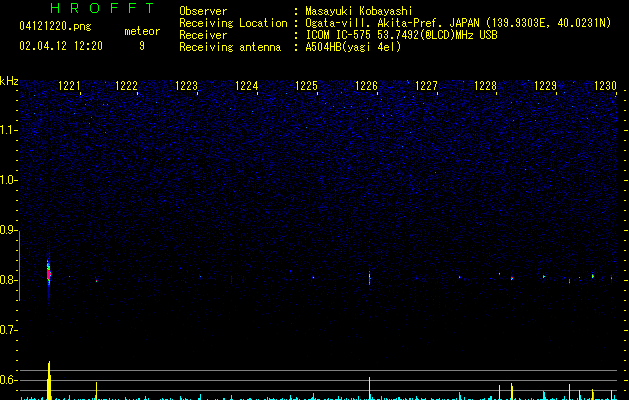Click the 0.6 kHz frequency label

tap(8, 380)
